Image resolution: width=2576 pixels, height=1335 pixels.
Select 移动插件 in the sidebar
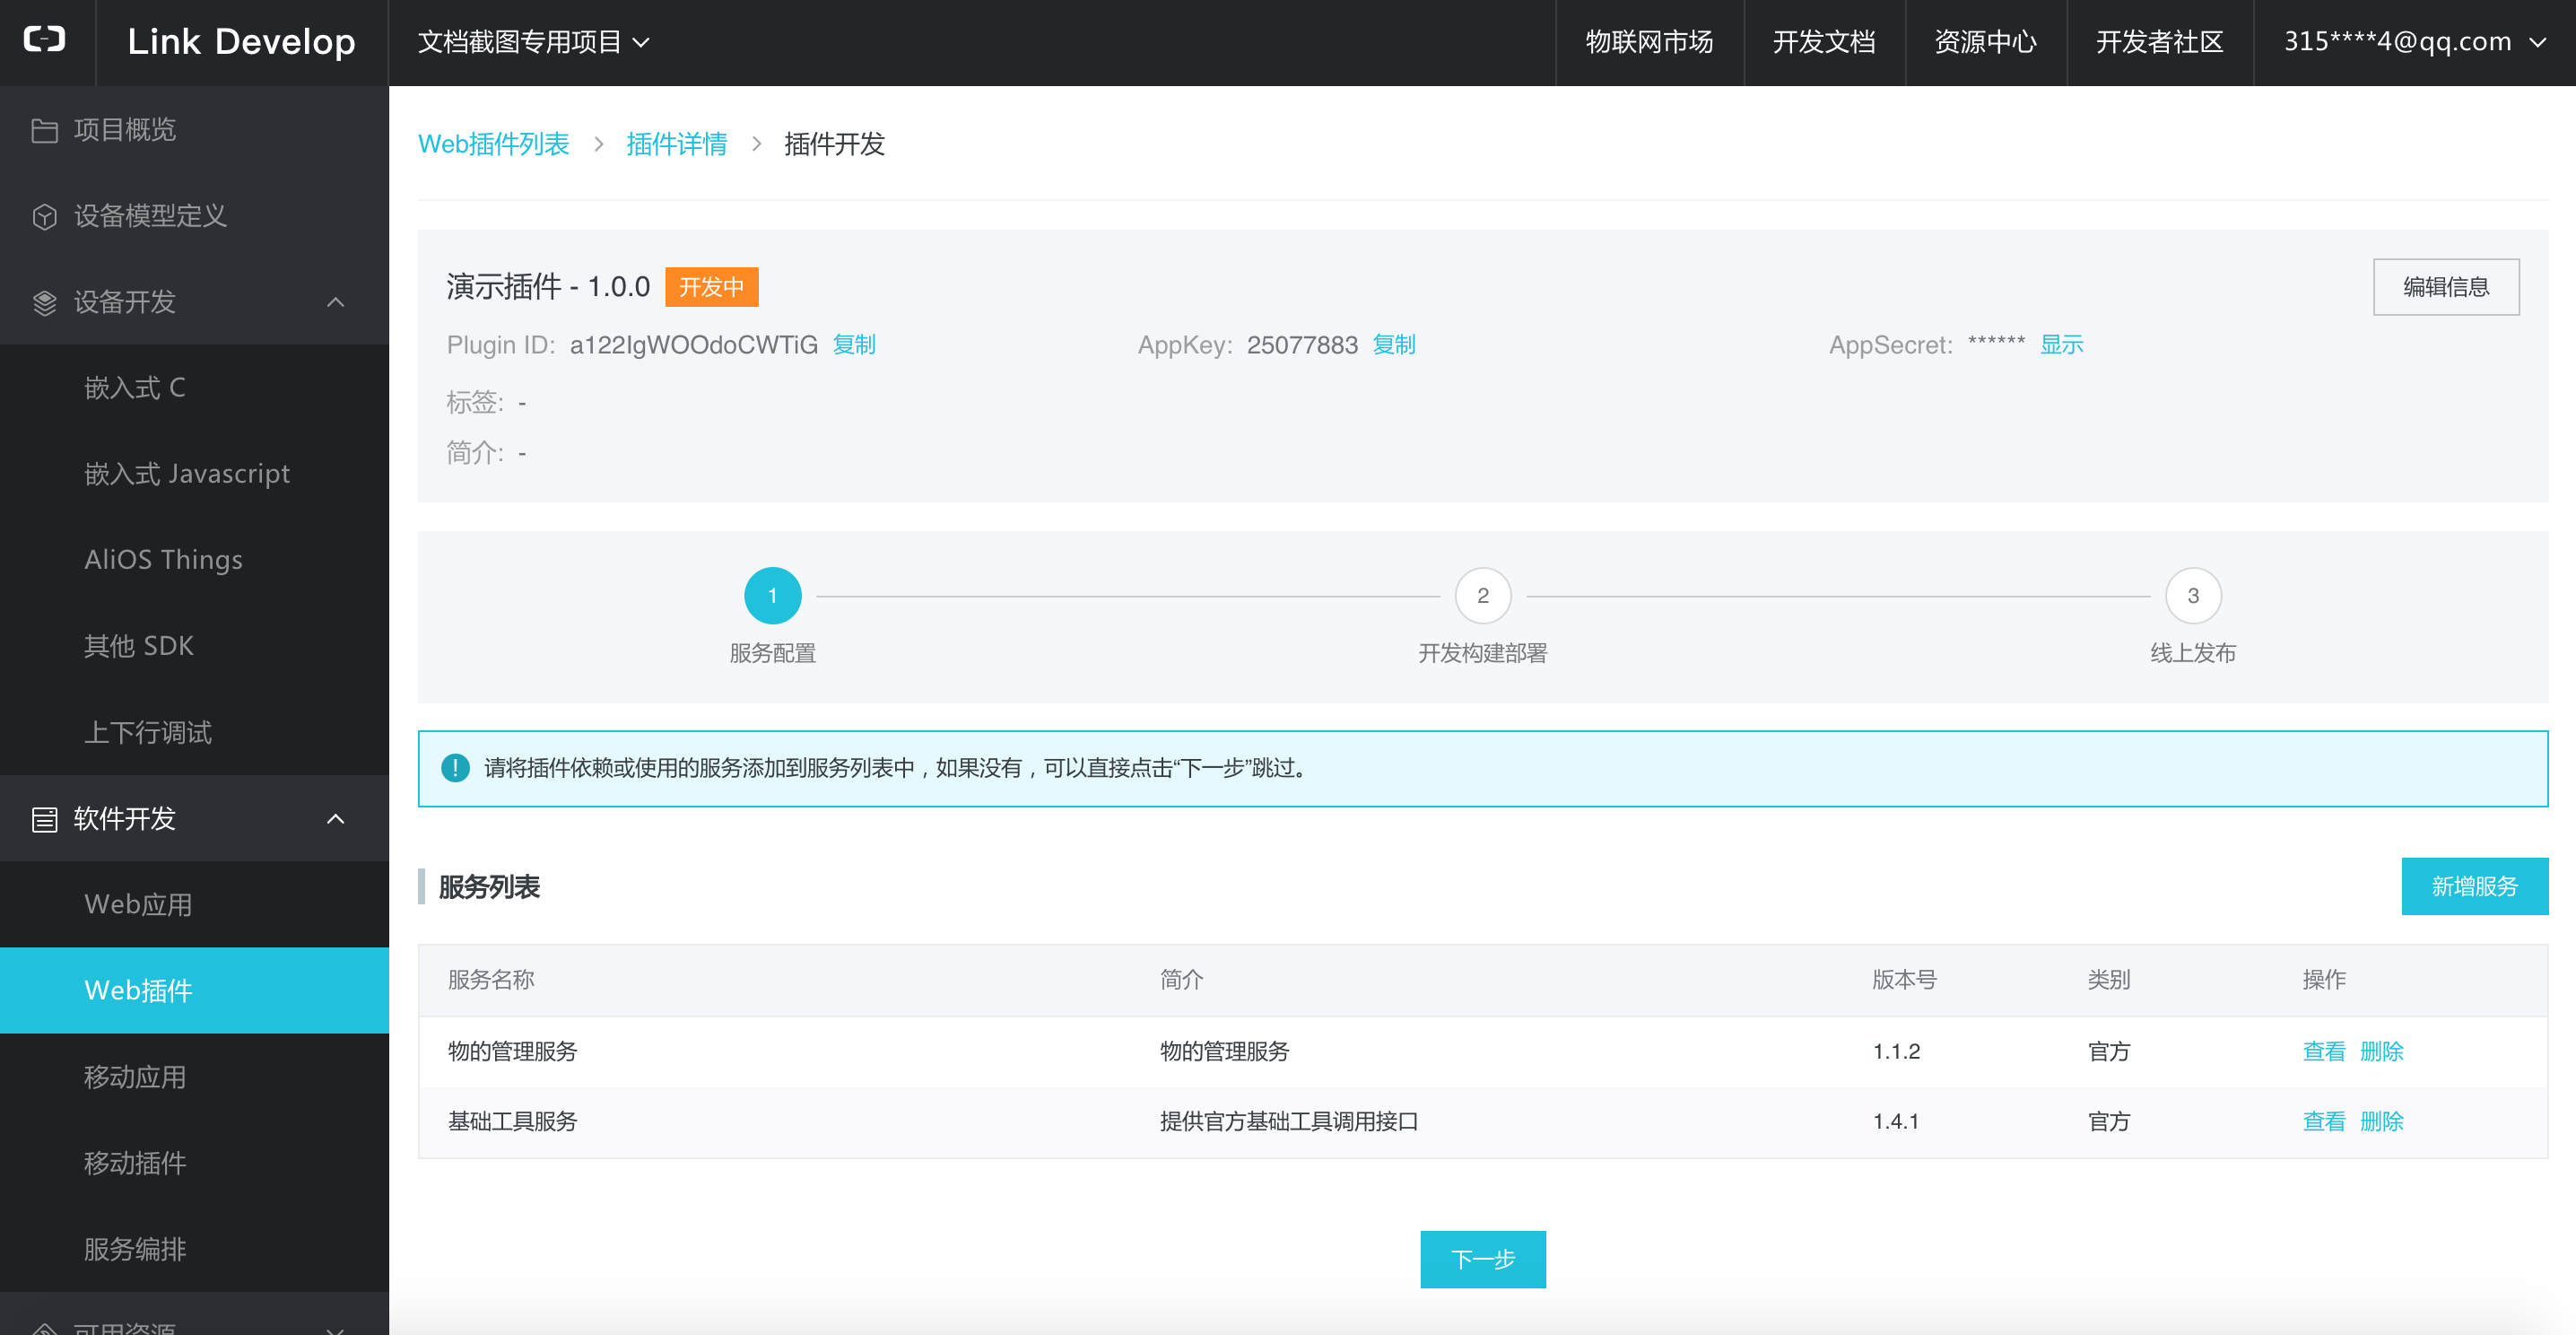(x=194, y=1163)
